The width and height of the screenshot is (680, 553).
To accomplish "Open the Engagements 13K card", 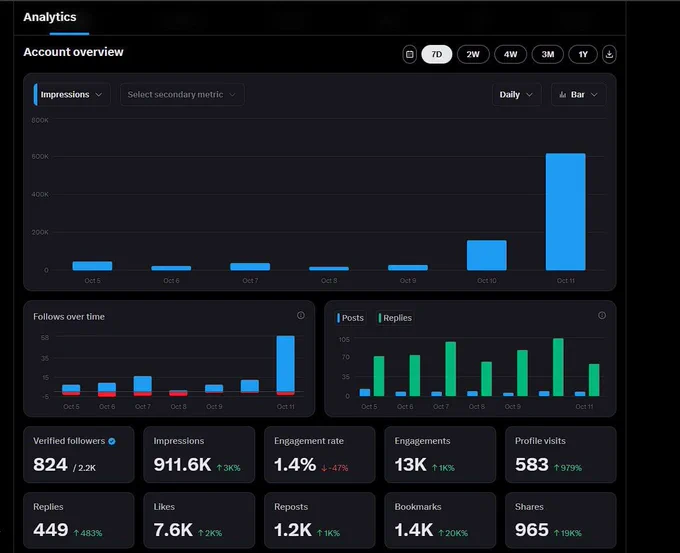I will point(440,455).
